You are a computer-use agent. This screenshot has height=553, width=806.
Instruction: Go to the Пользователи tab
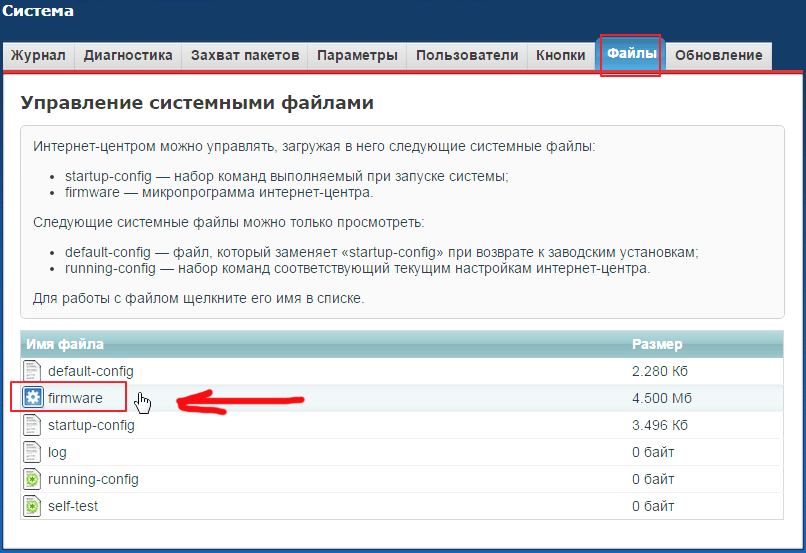pos(467,56)
